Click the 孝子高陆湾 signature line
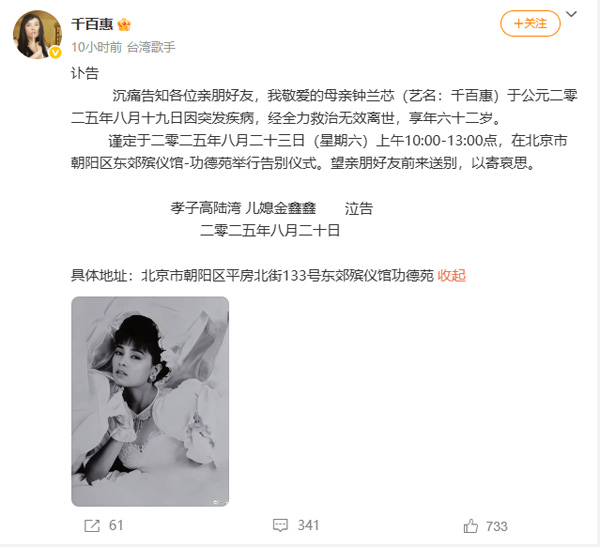Viewport: 600px width, 547px height. coord(272,208)
